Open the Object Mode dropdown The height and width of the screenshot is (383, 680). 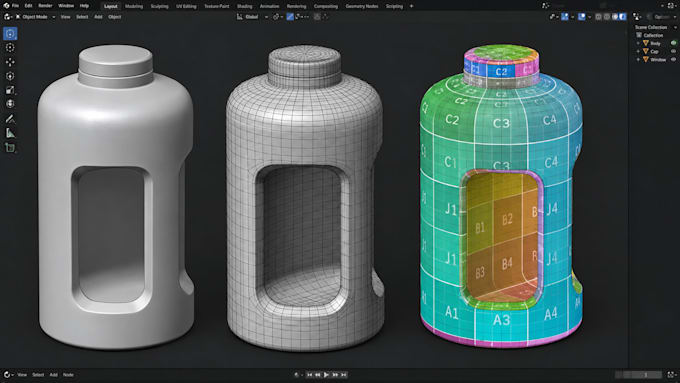click(36, 17)
